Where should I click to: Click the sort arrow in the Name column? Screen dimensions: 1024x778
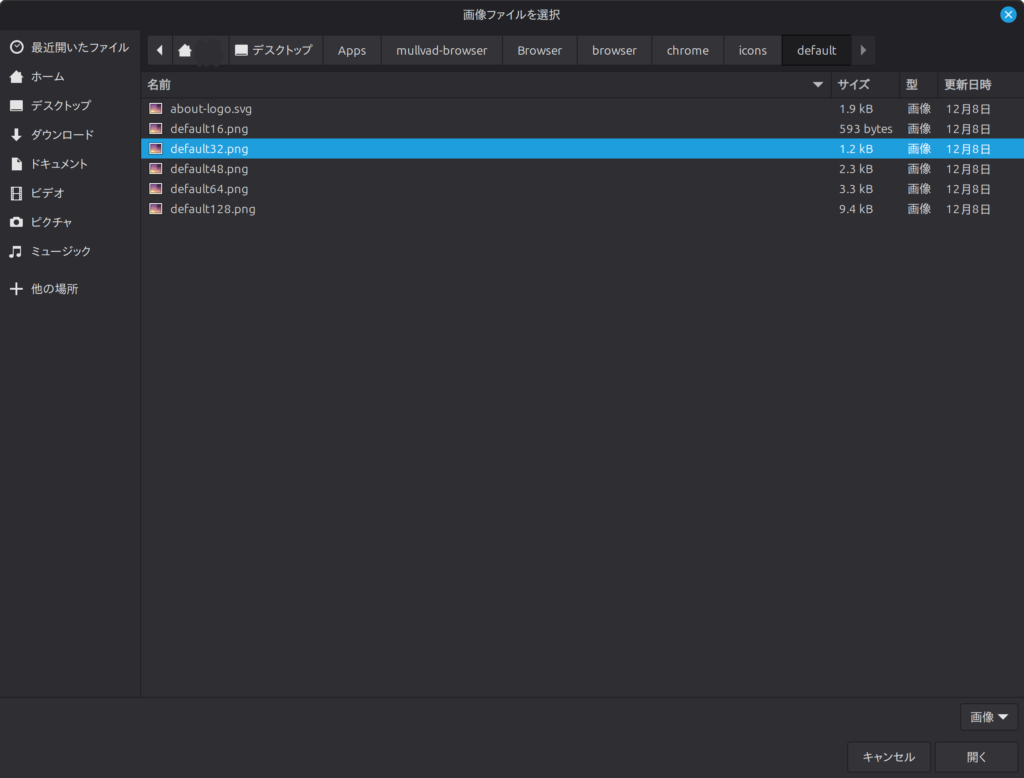[818, 85]
